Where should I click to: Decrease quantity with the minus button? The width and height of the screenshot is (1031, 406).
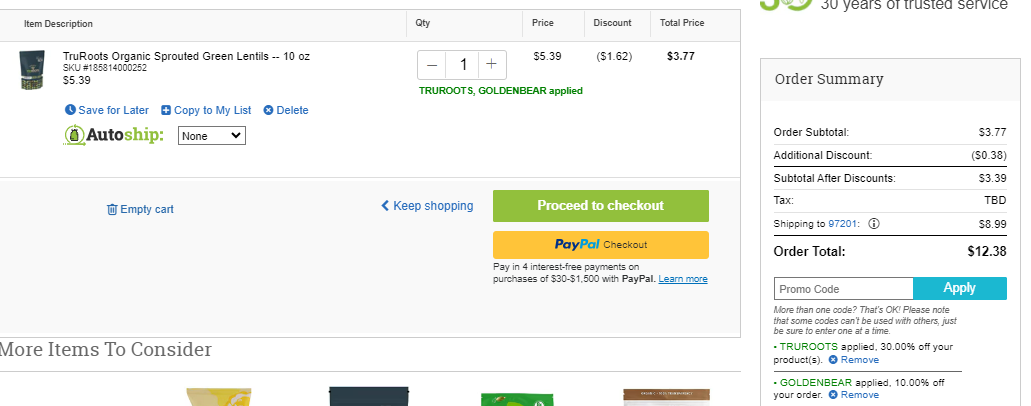(432, 64)
